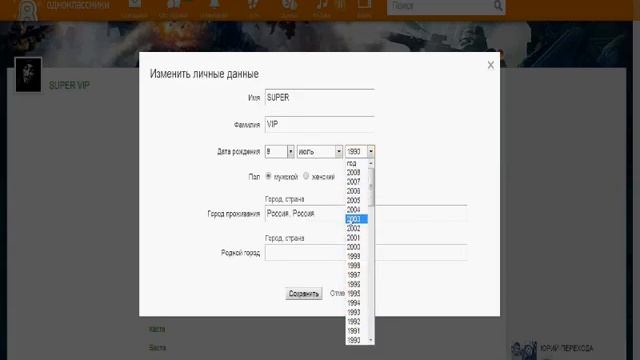Select year 1995 in the list
Image resolution: width=640 pixels, height=360 pixels.
click(x=356, y=294)
